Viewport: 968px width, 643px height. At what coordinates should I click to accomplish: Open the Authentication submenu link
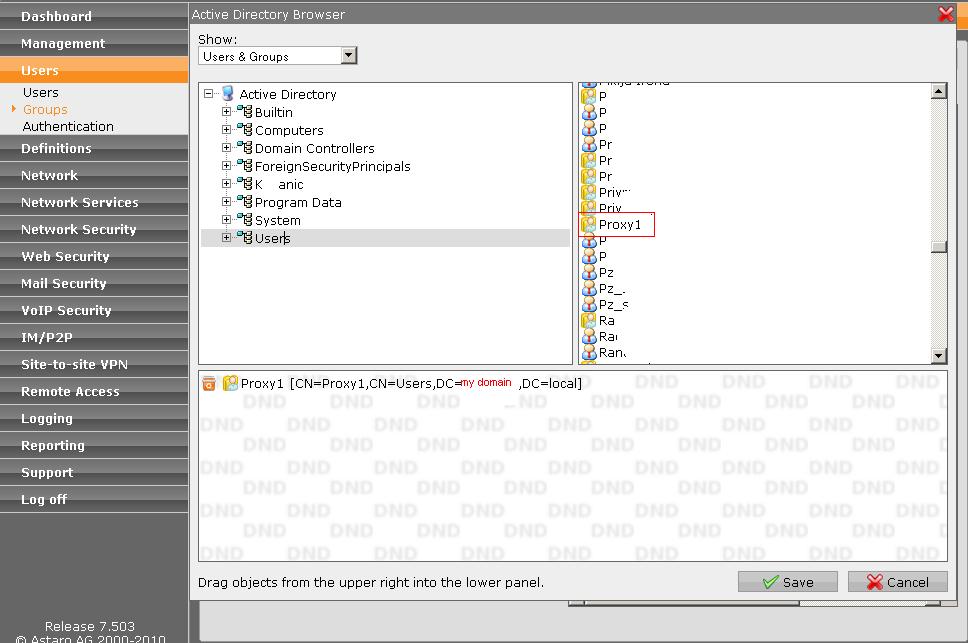[x=68, y=126]
